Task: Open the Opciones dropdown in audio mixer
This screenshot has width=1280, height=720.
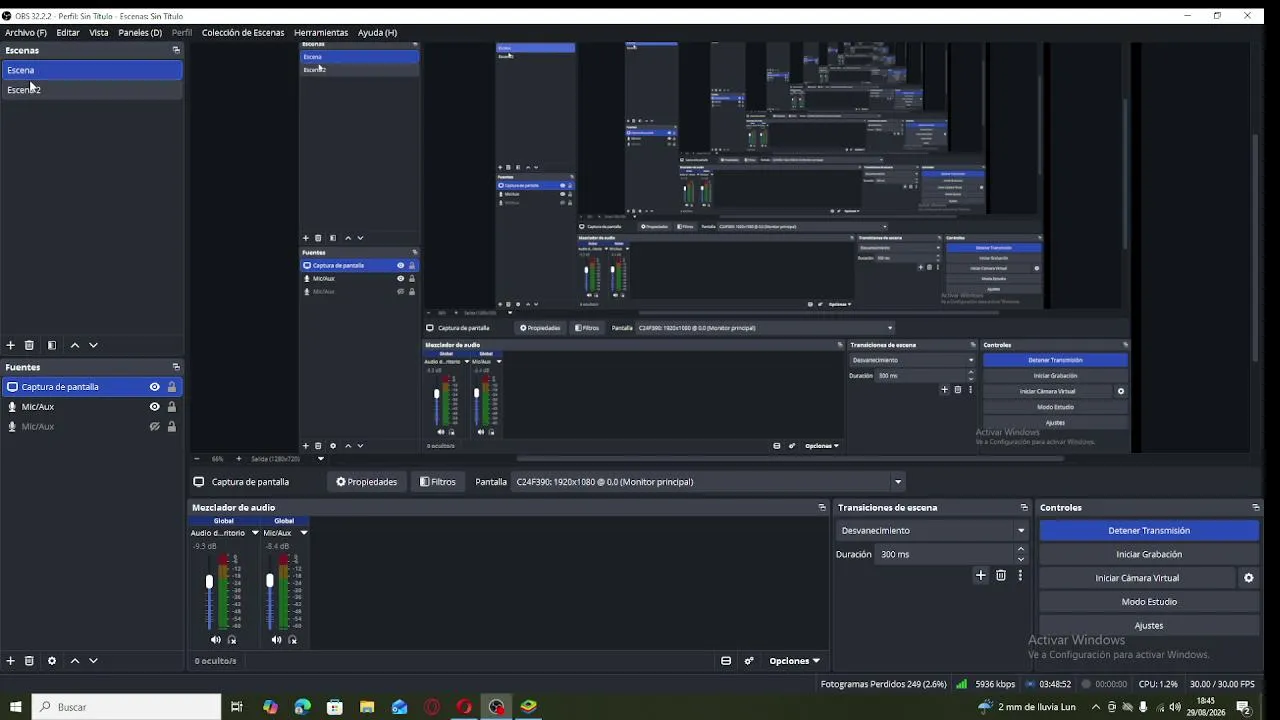Action: 795,661
